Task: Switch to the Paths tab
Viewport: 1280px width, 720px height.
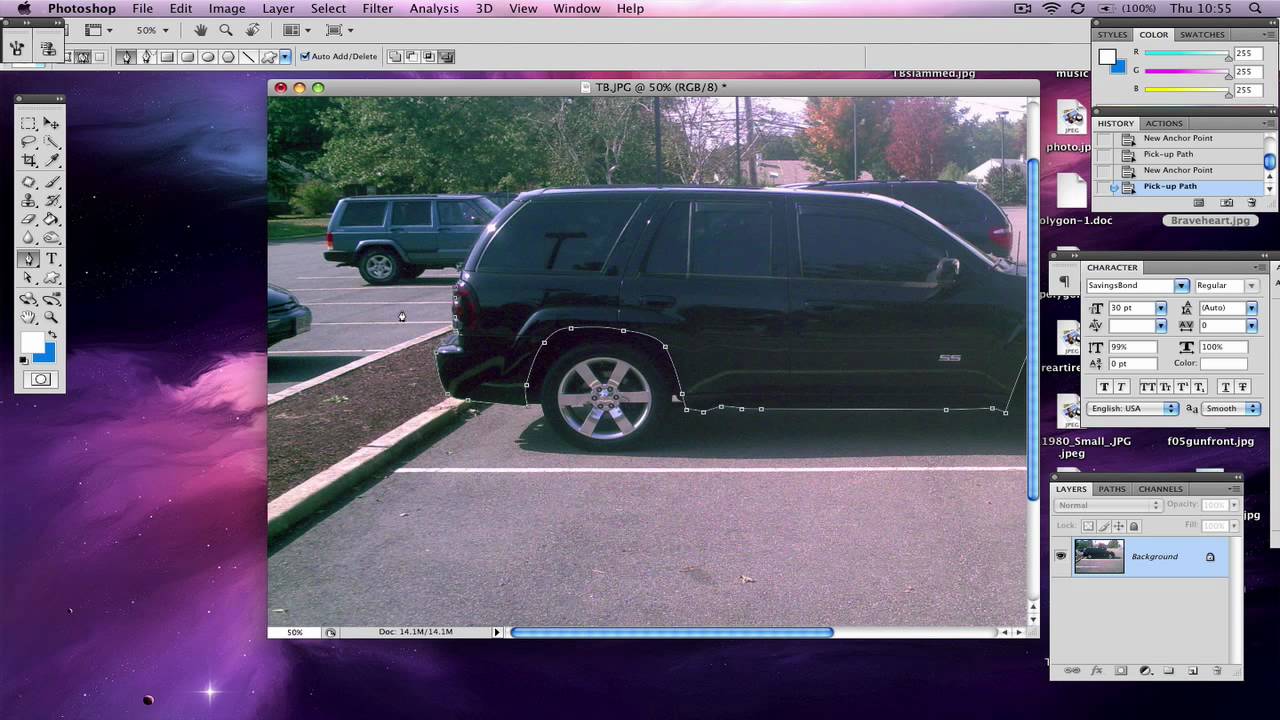Action: 1112,489
